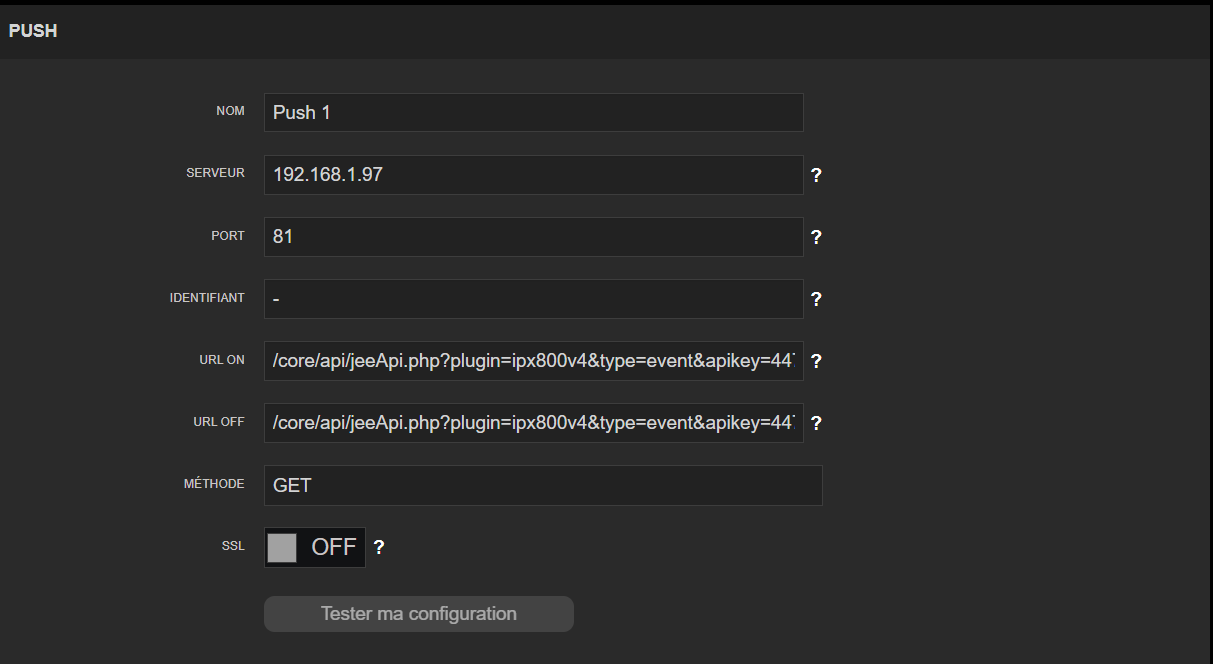The image size is (1213, 664).
Task: Click the SERVEUR label
Action: point(215,173)
